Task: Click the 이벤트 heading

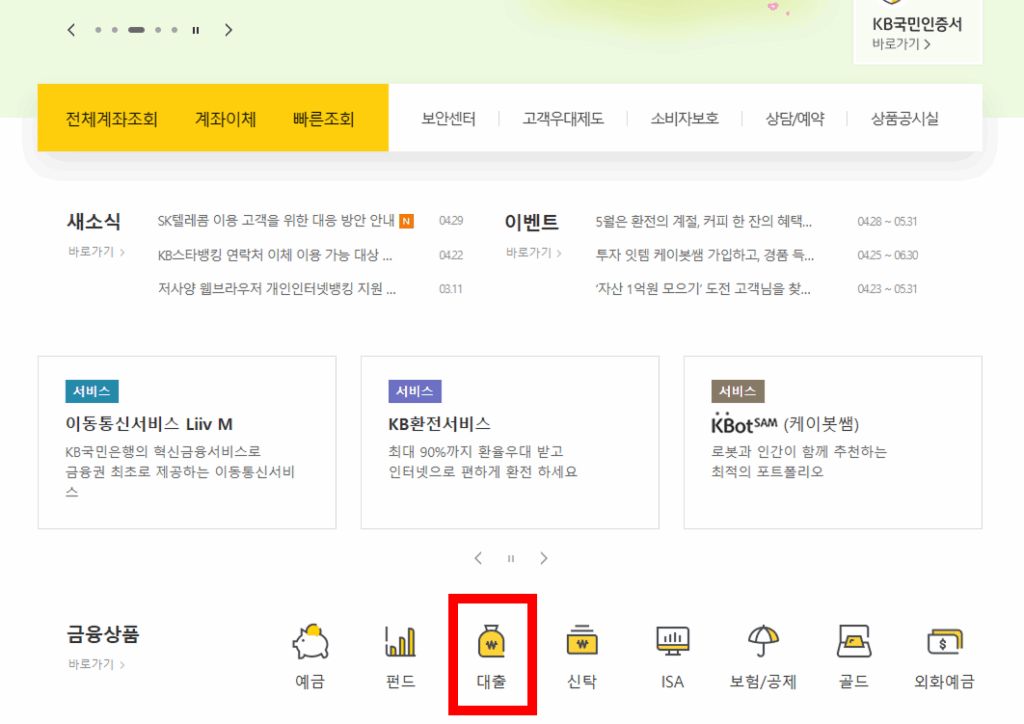Action: click(532, 222)
